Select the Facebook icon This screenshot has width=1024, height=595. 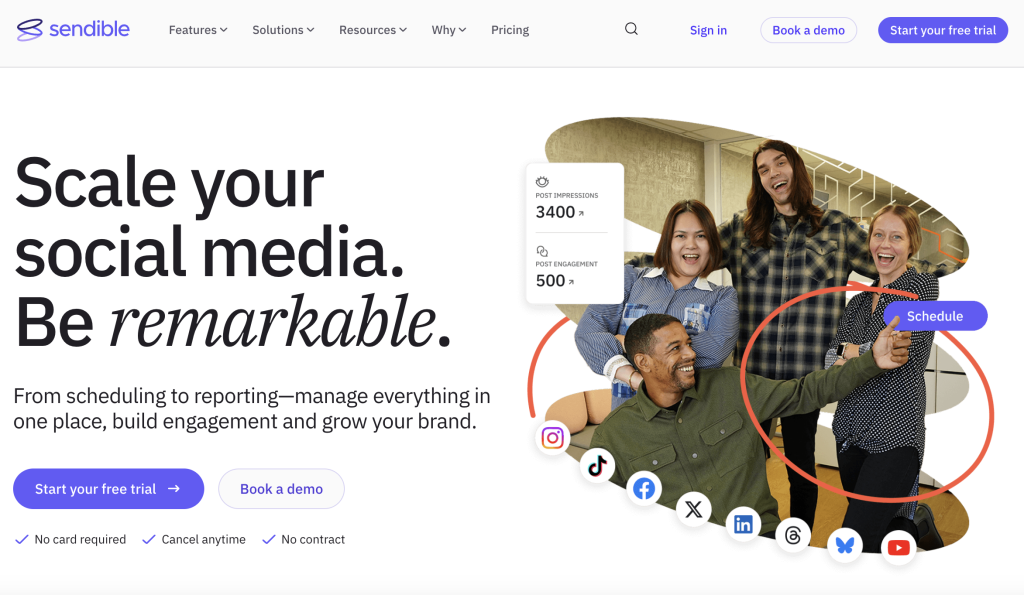coord(644,488)
